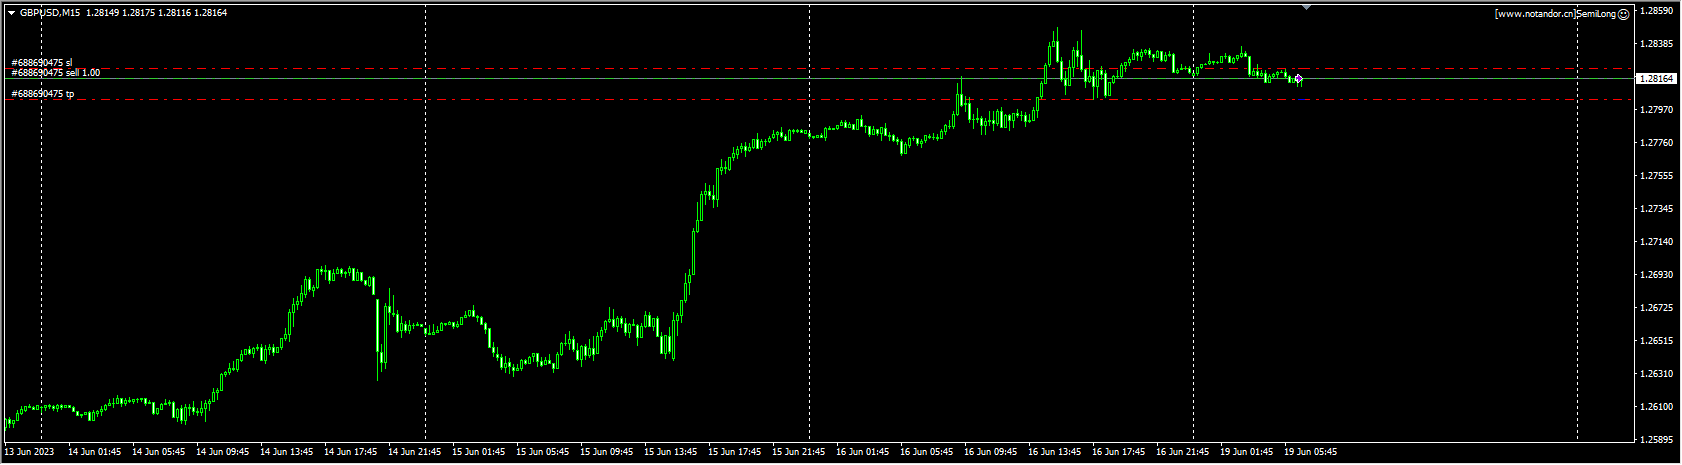The width and height of the screenshot is (1682, 465).
Task: Click the smiley face expert advisor icon
Action: 1624,14
